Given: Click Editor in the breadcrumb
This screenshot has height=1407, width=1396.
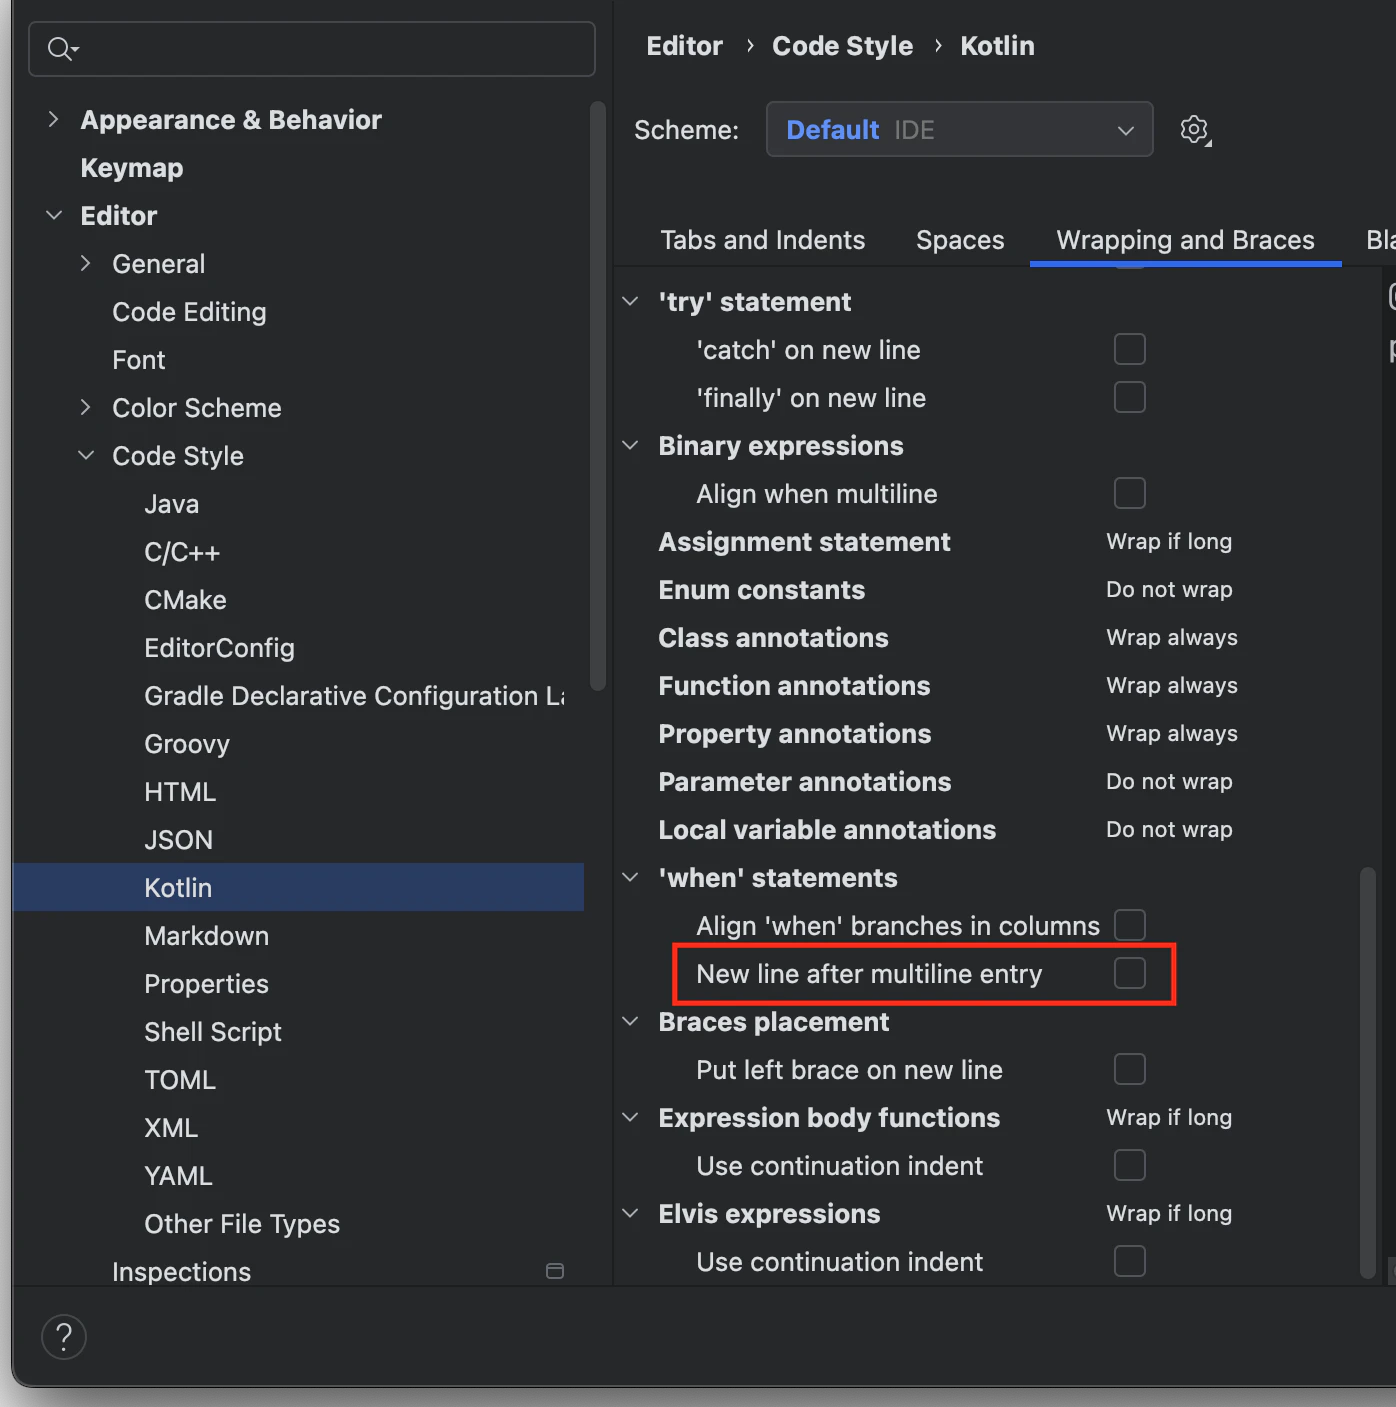Looking at the screenshot, I should pyautogui.click(x=684, y=46).
